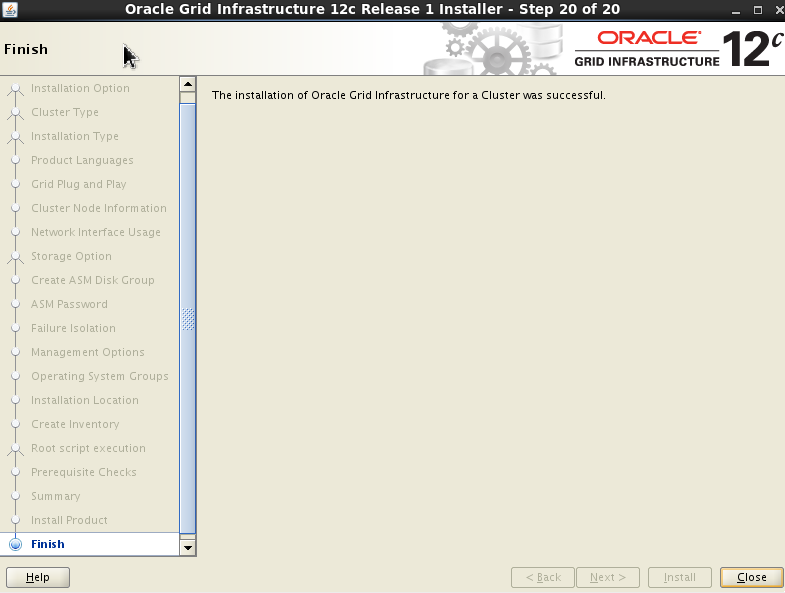Click the Close button to exit installer
Screen dimensions: 785x593
click(x=751, y=577)
